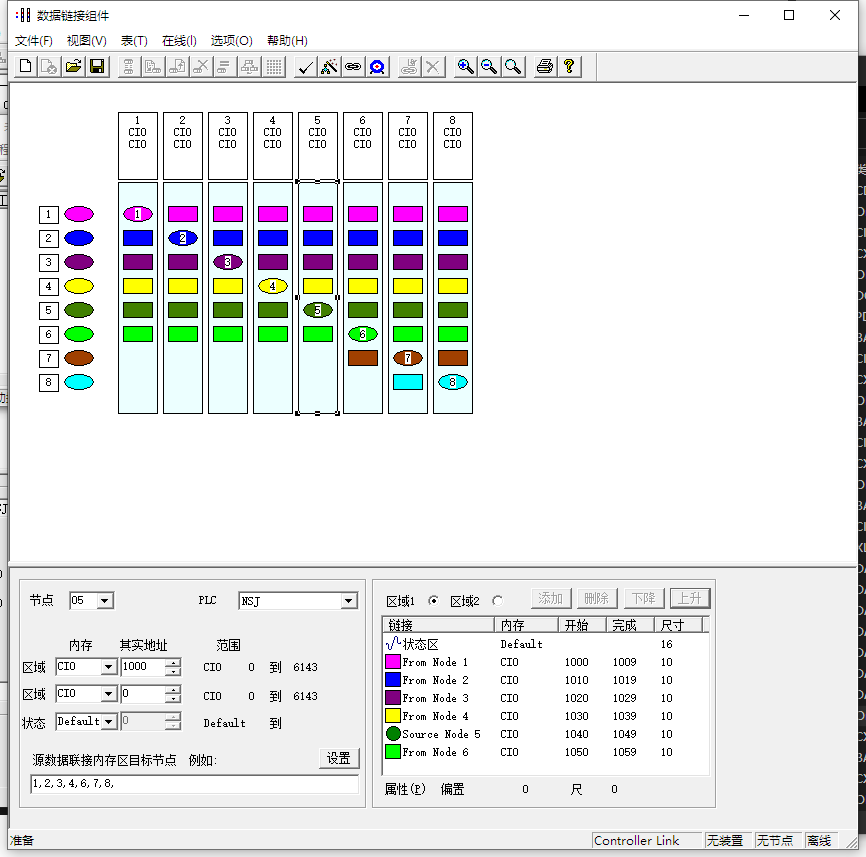The height and width of the screenshot is (857, 866).
Task: Click the target nodes text field
Action: coord(194,784)
